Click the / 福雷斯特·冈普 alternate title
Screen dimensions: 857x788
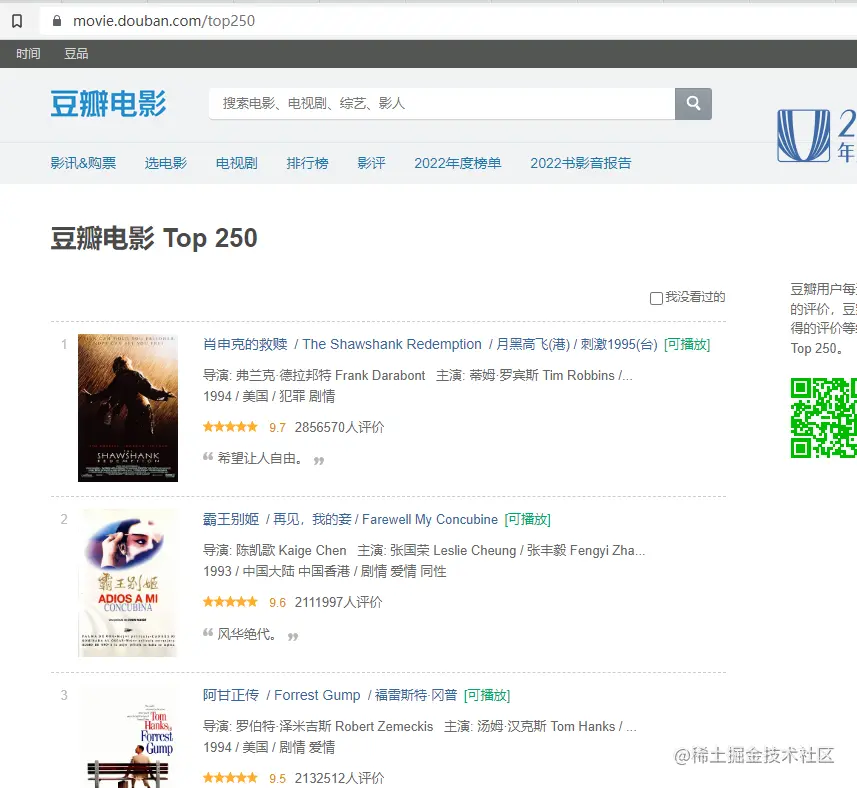(412, 695)
